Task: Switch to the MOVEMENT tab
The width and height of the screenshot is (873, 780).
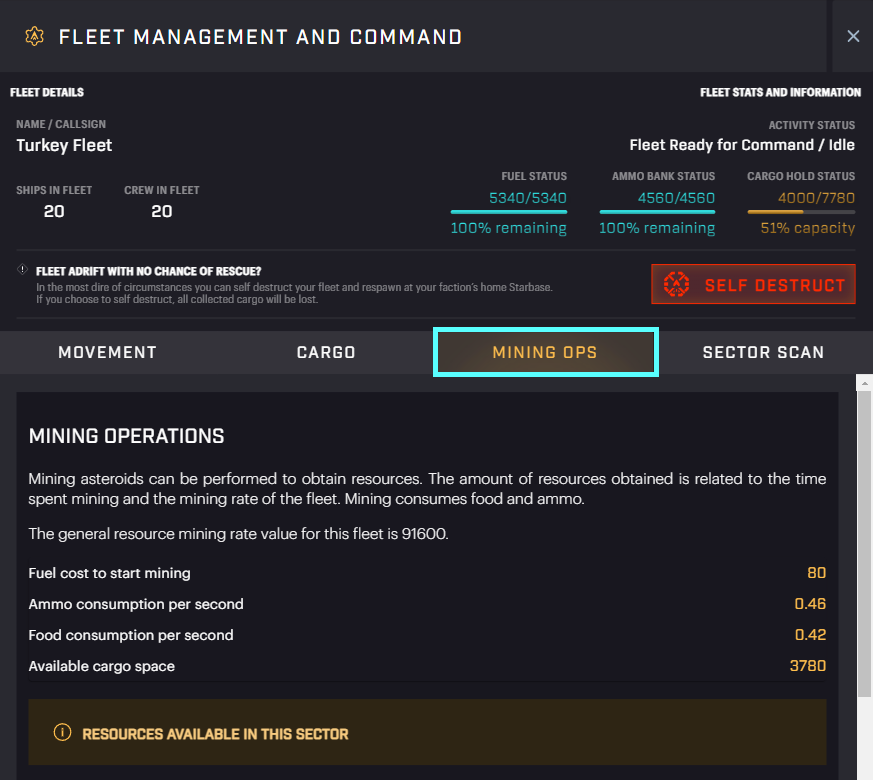Action: (x=107, y=352)
